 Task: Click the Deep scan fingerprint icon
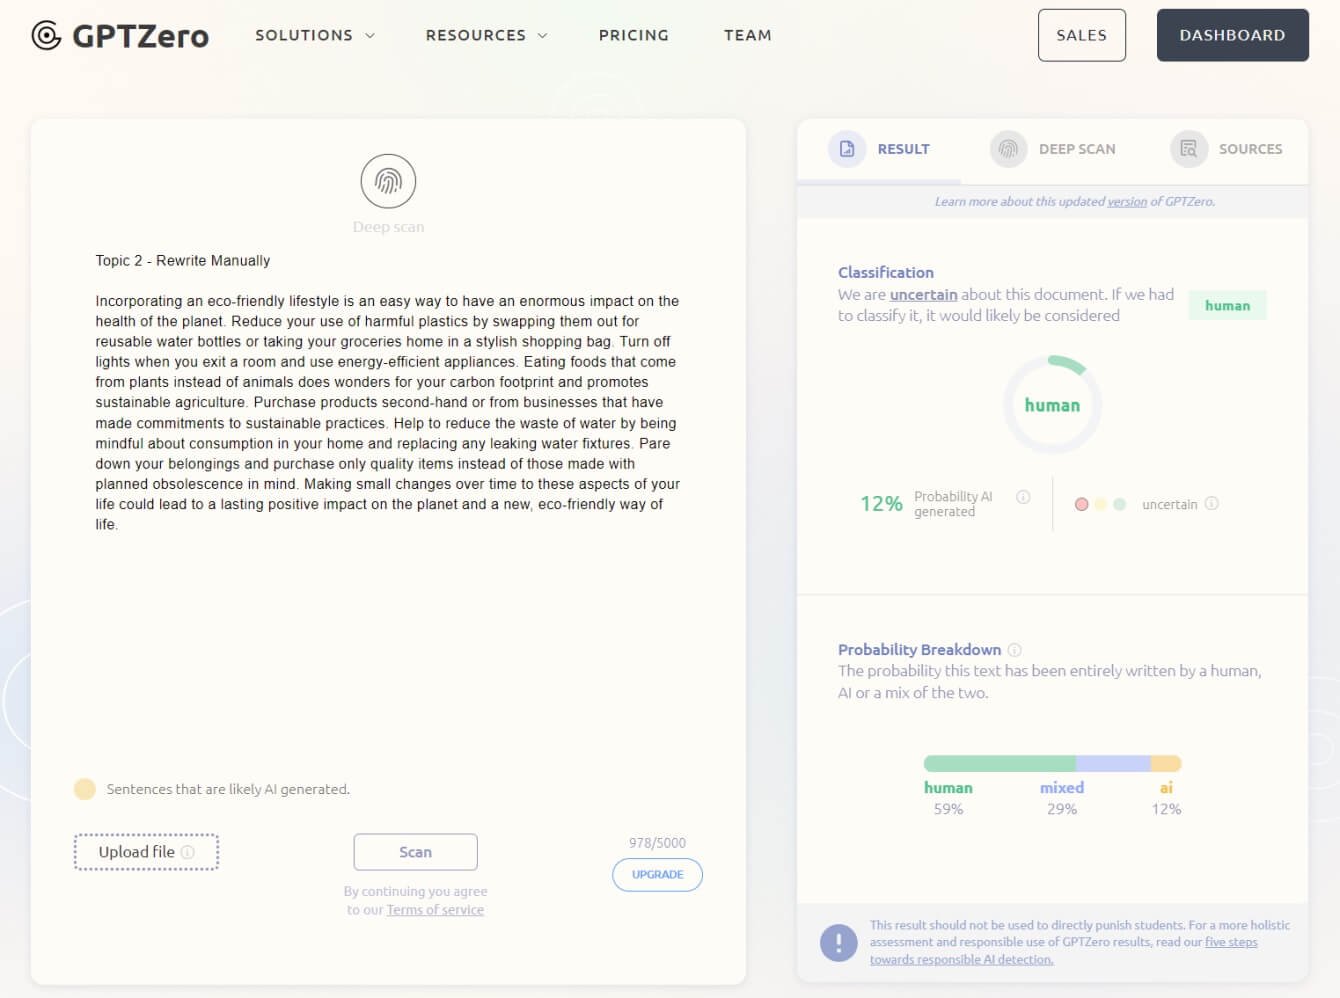388,181
